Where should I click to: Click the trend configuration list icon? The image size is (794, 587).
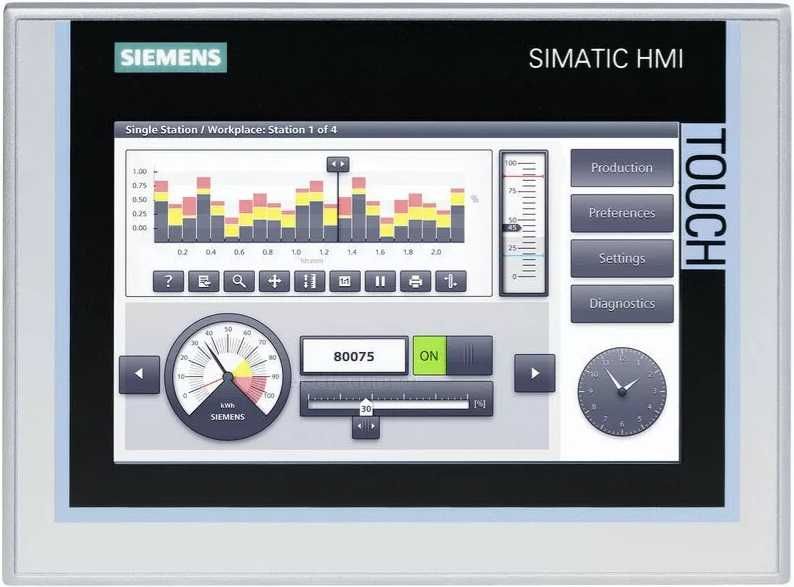204,281
